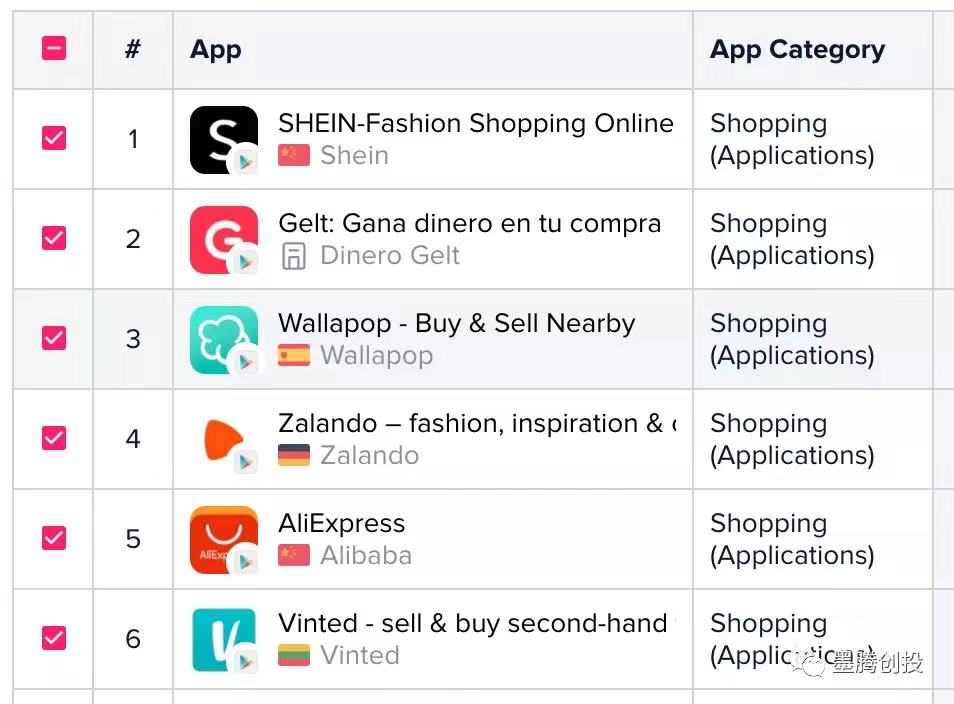Uncheck the AliExpress row checkbox
Screen dimensions: 954x704
click(52, 539)
